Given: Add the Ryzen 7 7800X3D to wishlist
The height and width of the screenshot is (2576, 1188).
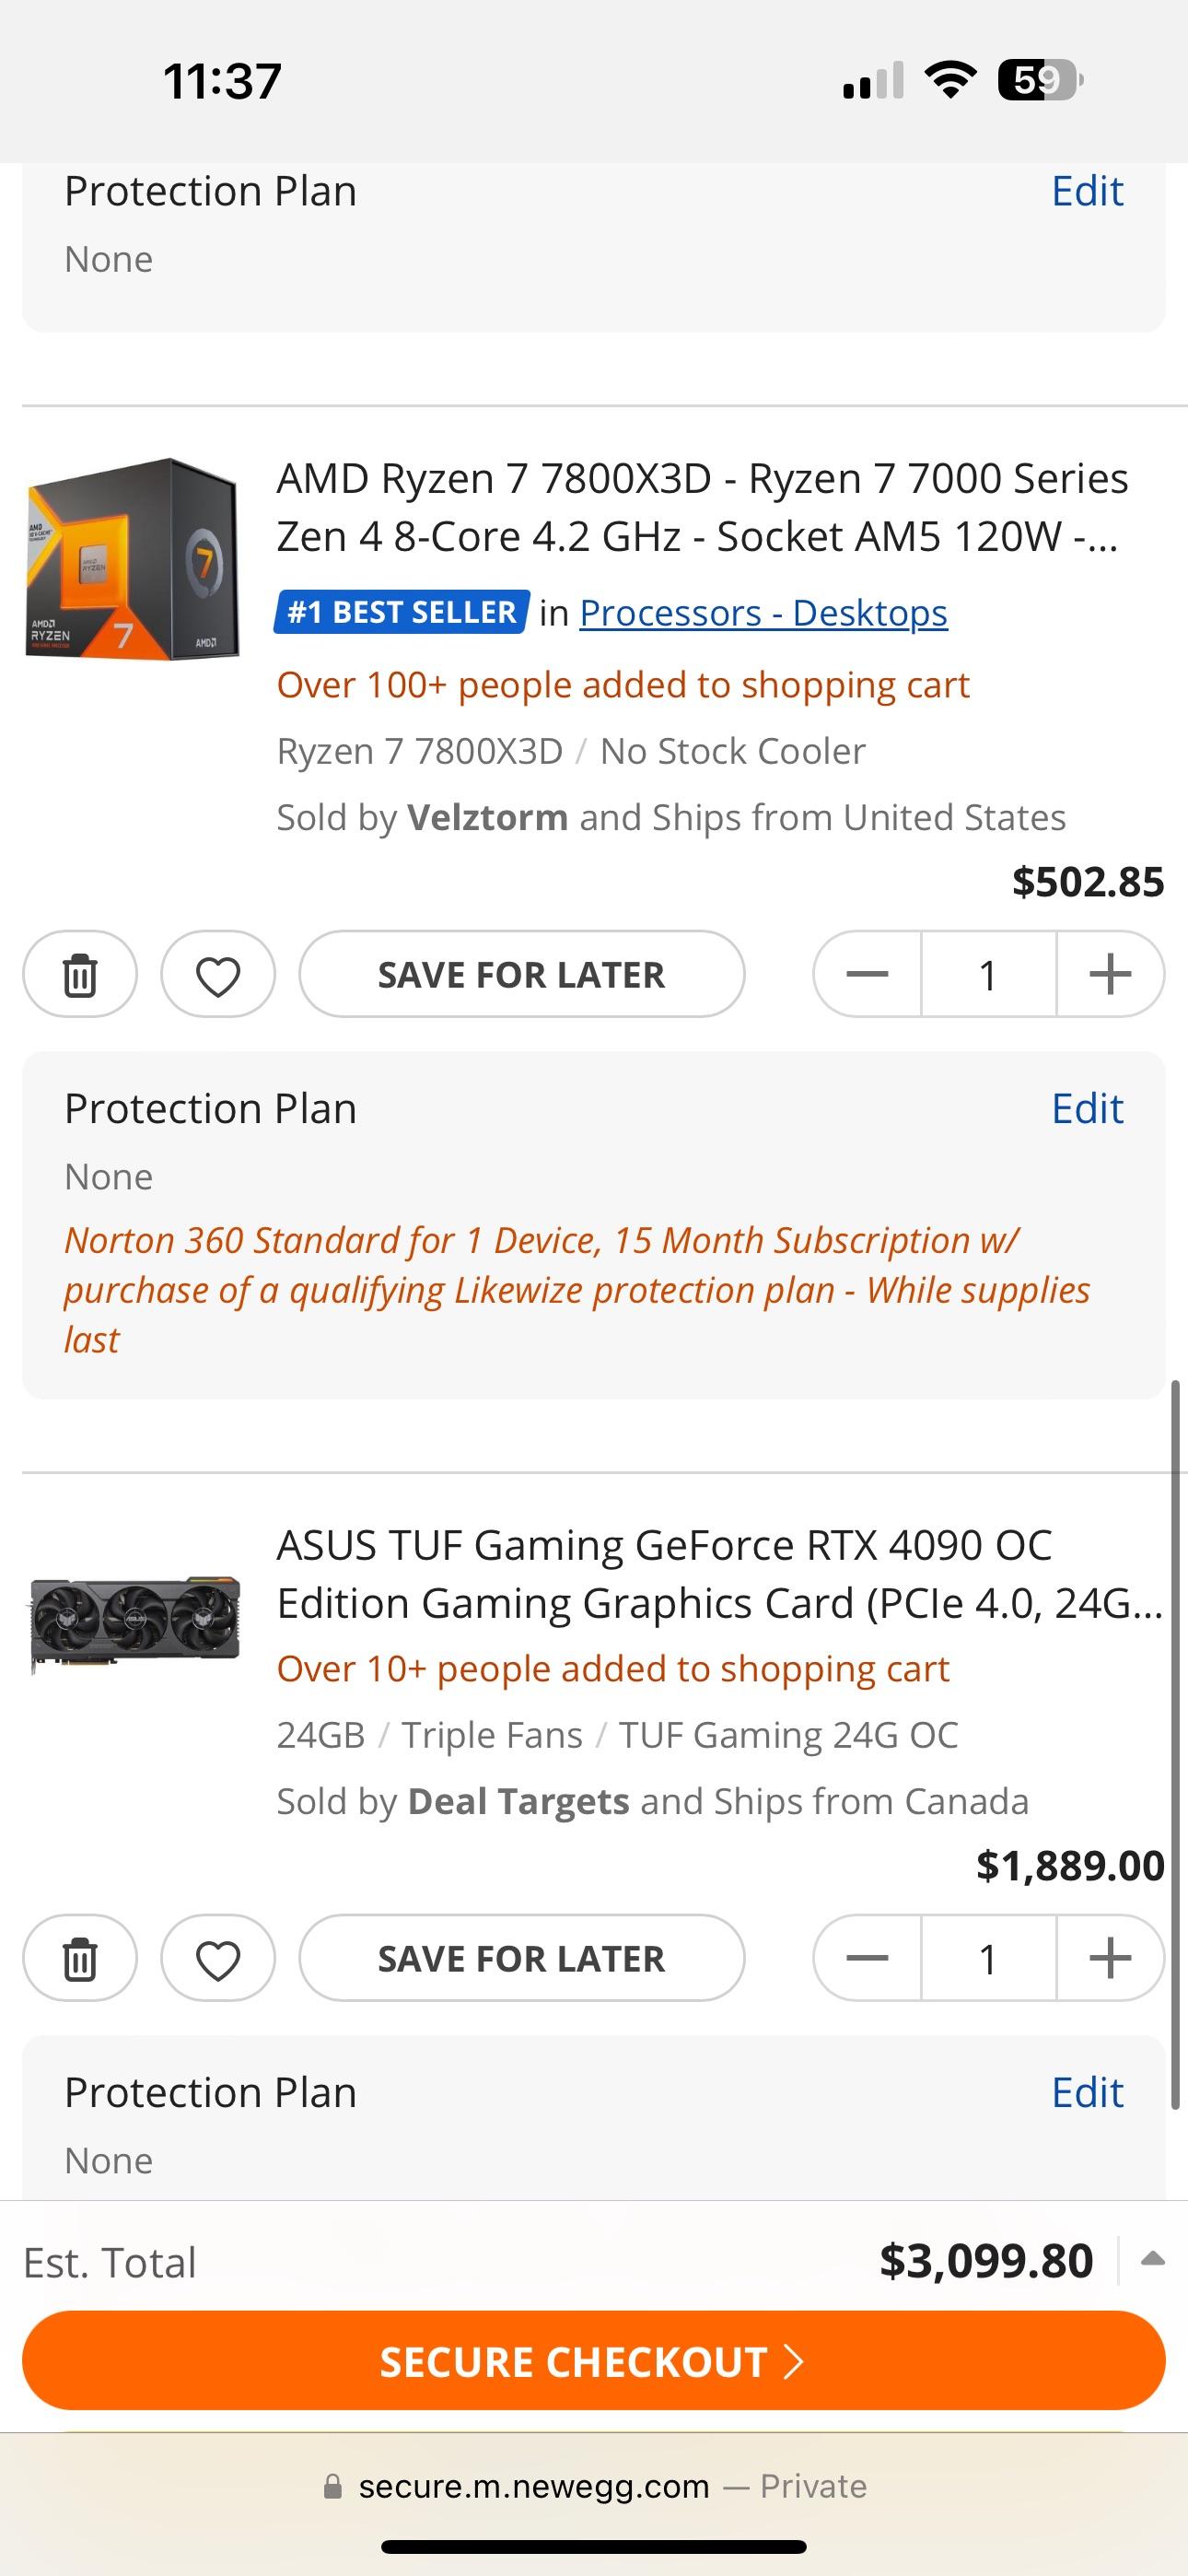Looking at the screenshot, I should tap(218, 975).
